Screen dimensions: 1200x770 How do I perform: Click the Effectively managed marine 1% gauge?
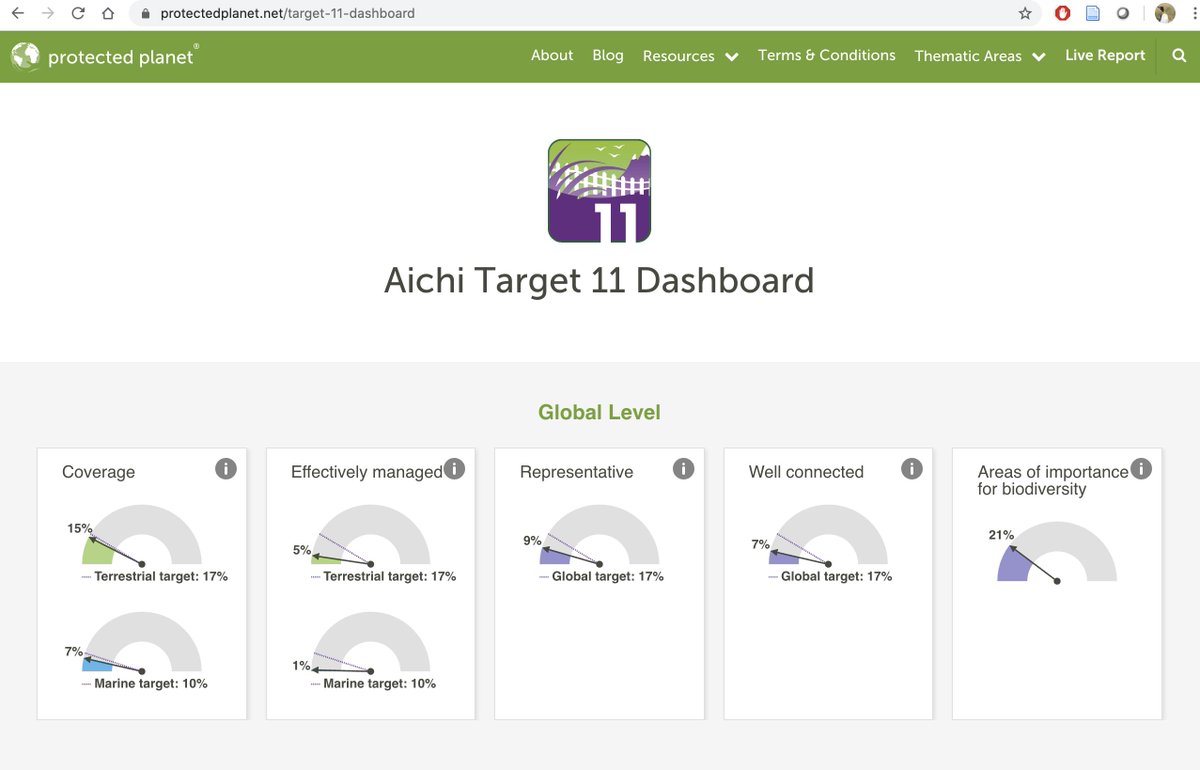tap(371, 642)
